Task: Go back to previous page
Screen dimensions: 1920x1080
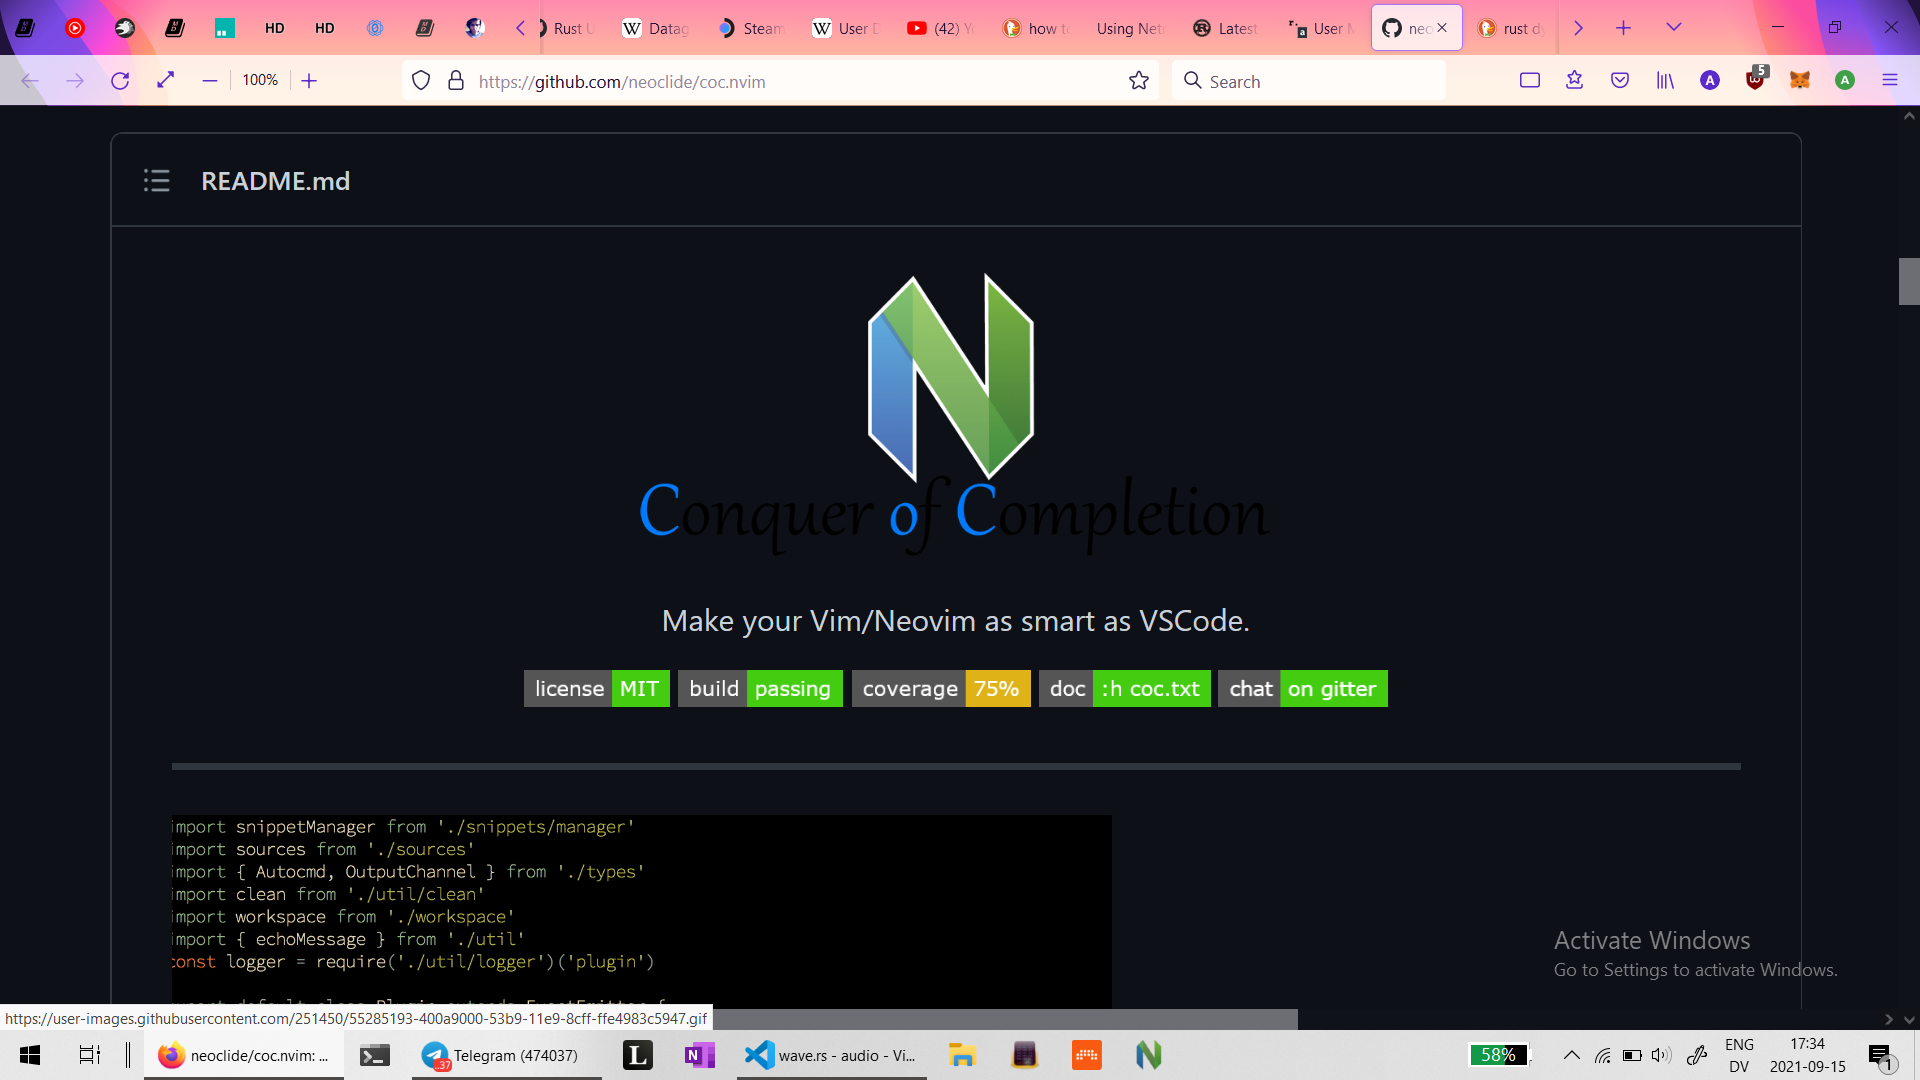Action: [30, 81]
